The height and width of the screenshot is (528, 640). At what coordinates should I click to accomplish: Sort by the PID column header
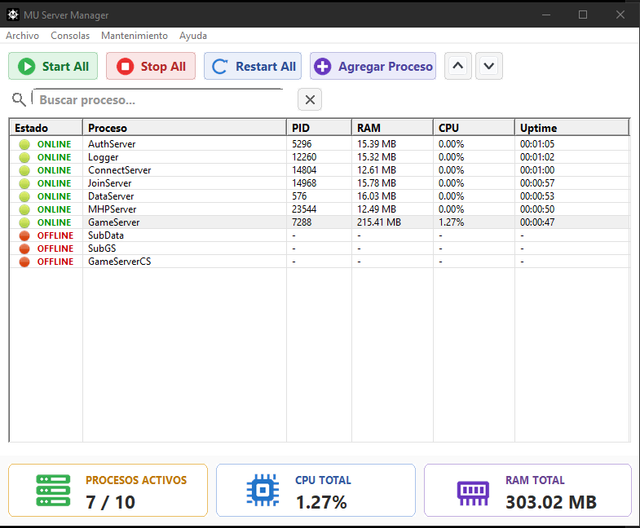point(319,128)
